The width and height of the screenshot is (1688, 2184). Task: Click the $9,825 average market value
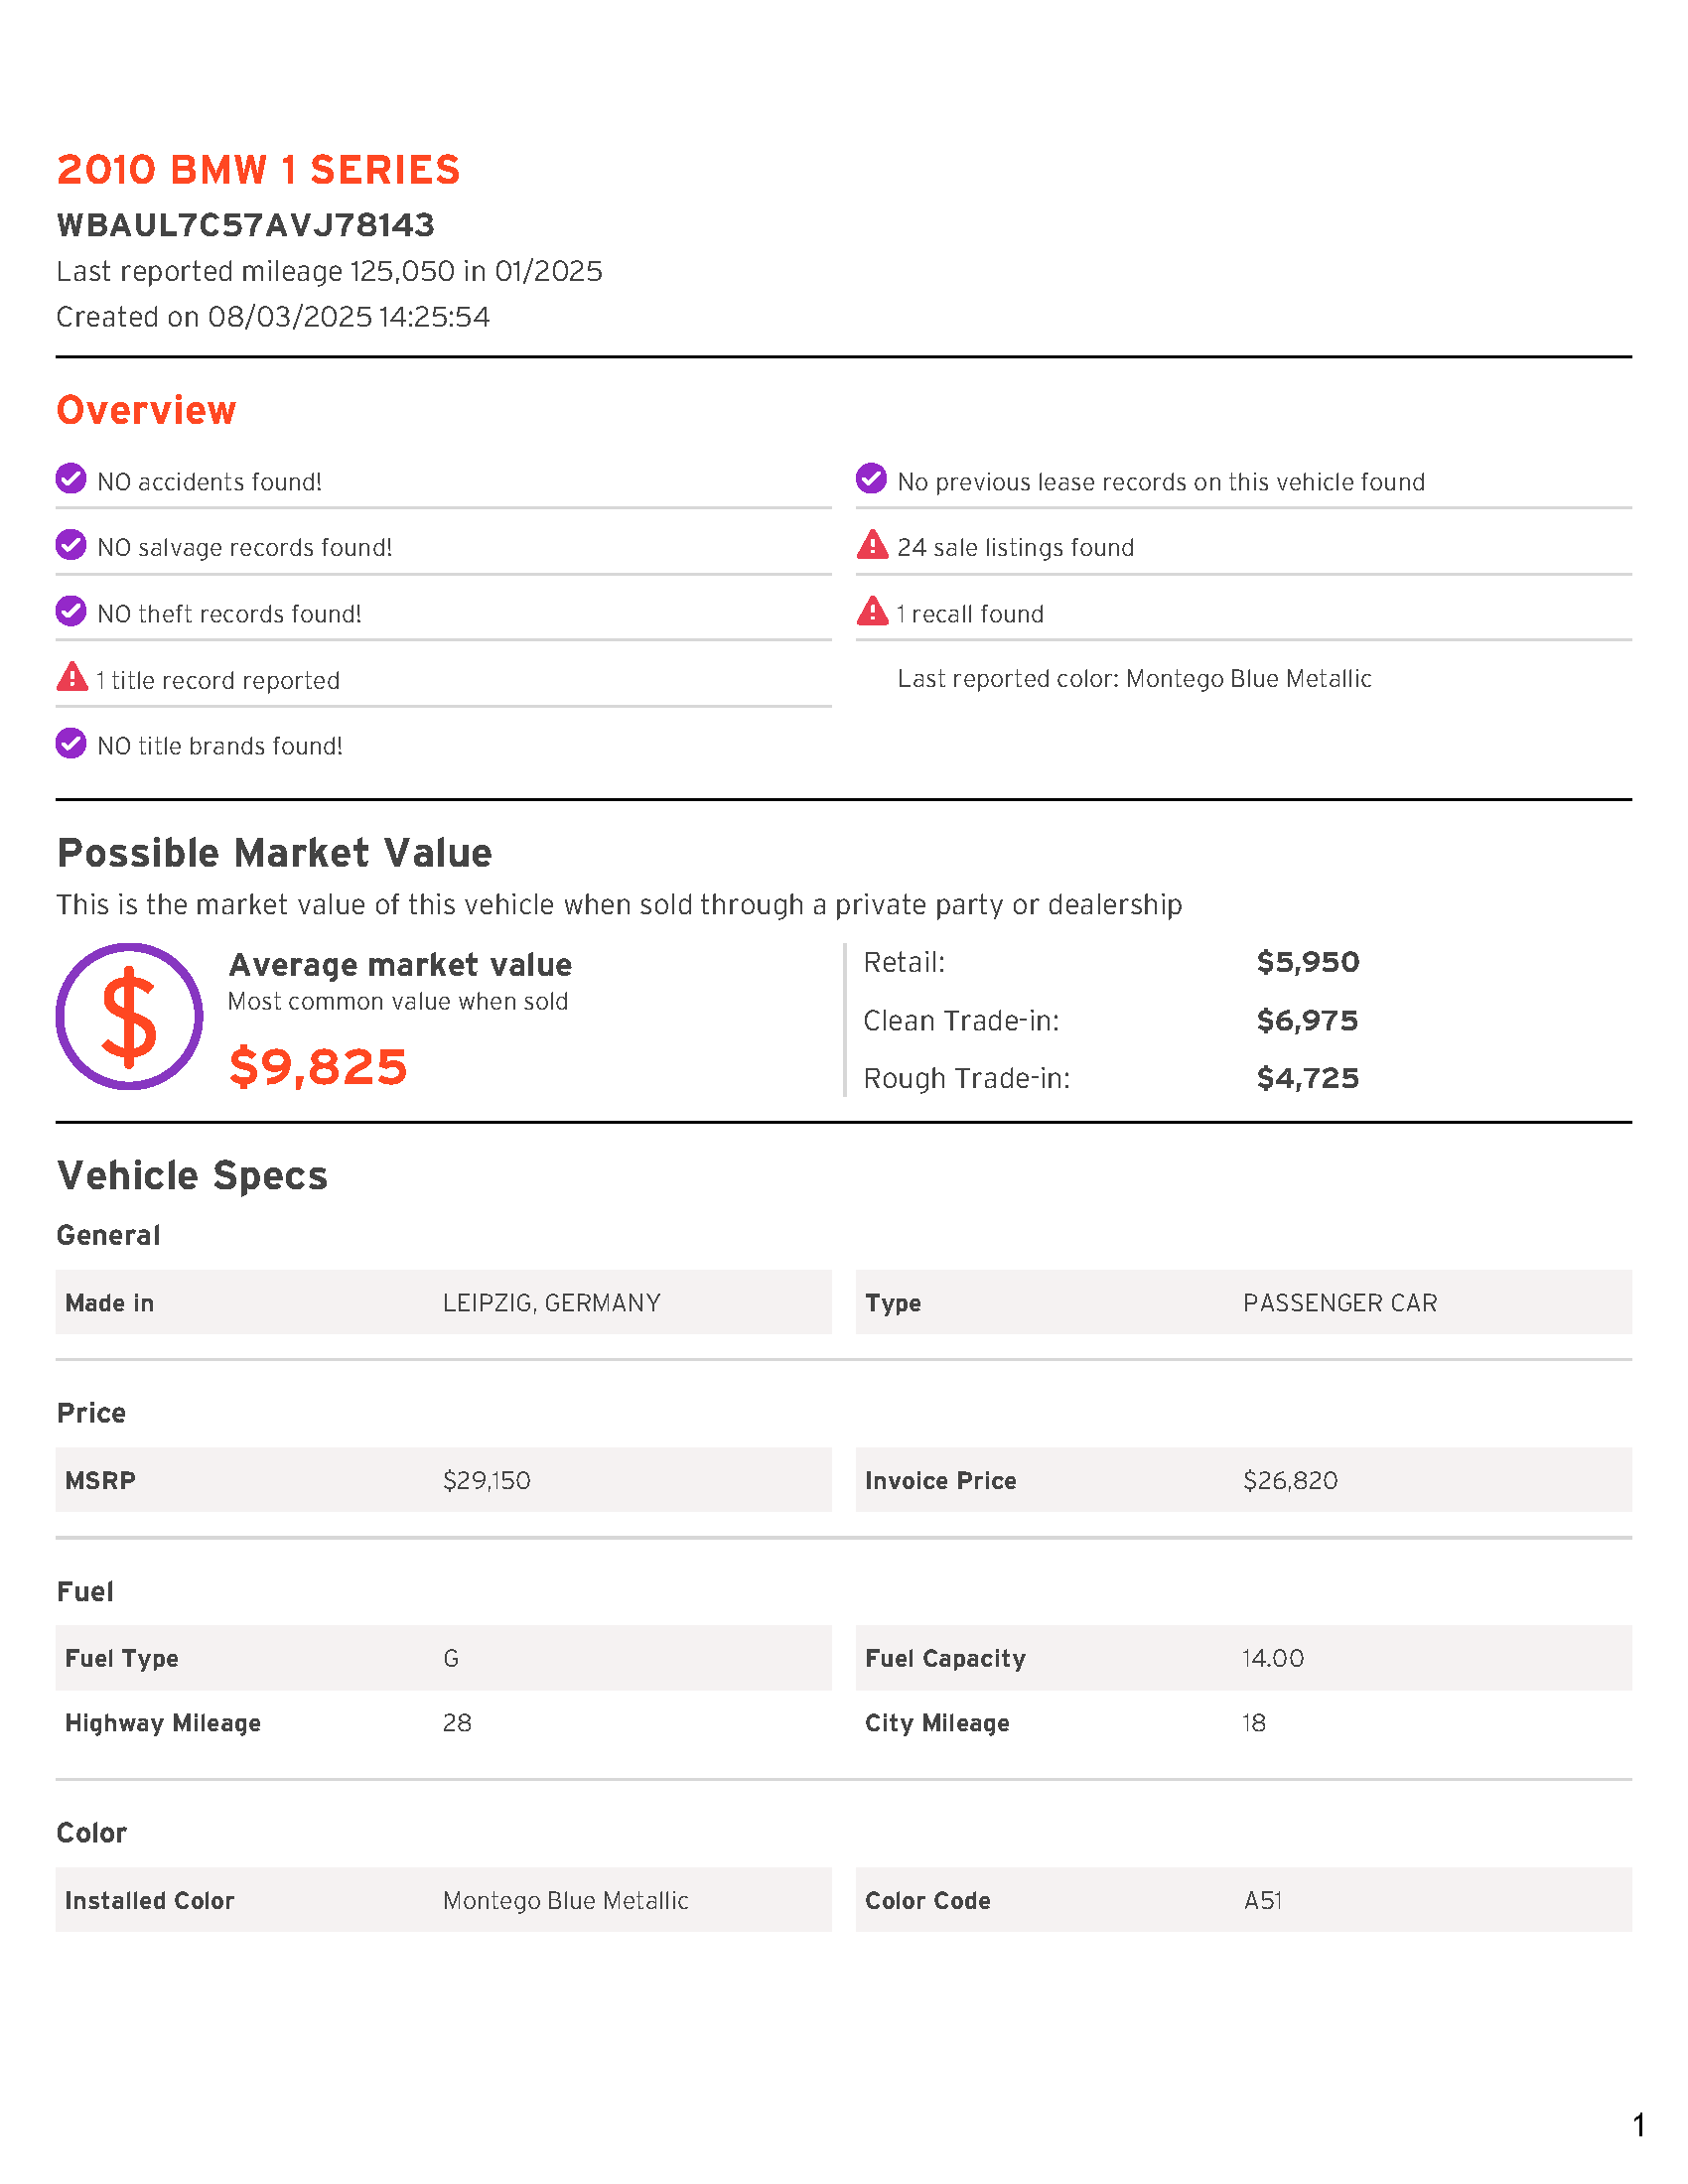point(318,1067)
